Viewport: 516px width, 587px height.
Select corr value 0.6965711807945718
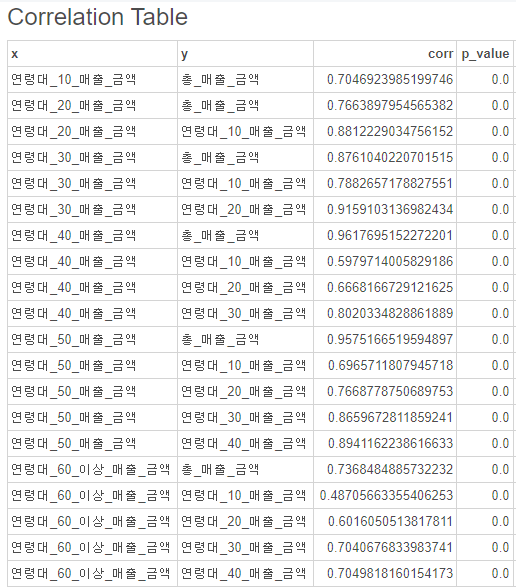pos(391,366)
